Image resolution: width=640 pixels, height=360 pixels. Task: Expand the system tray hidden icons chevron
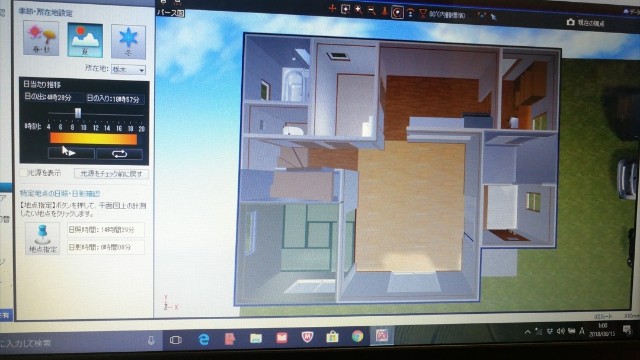527,332
